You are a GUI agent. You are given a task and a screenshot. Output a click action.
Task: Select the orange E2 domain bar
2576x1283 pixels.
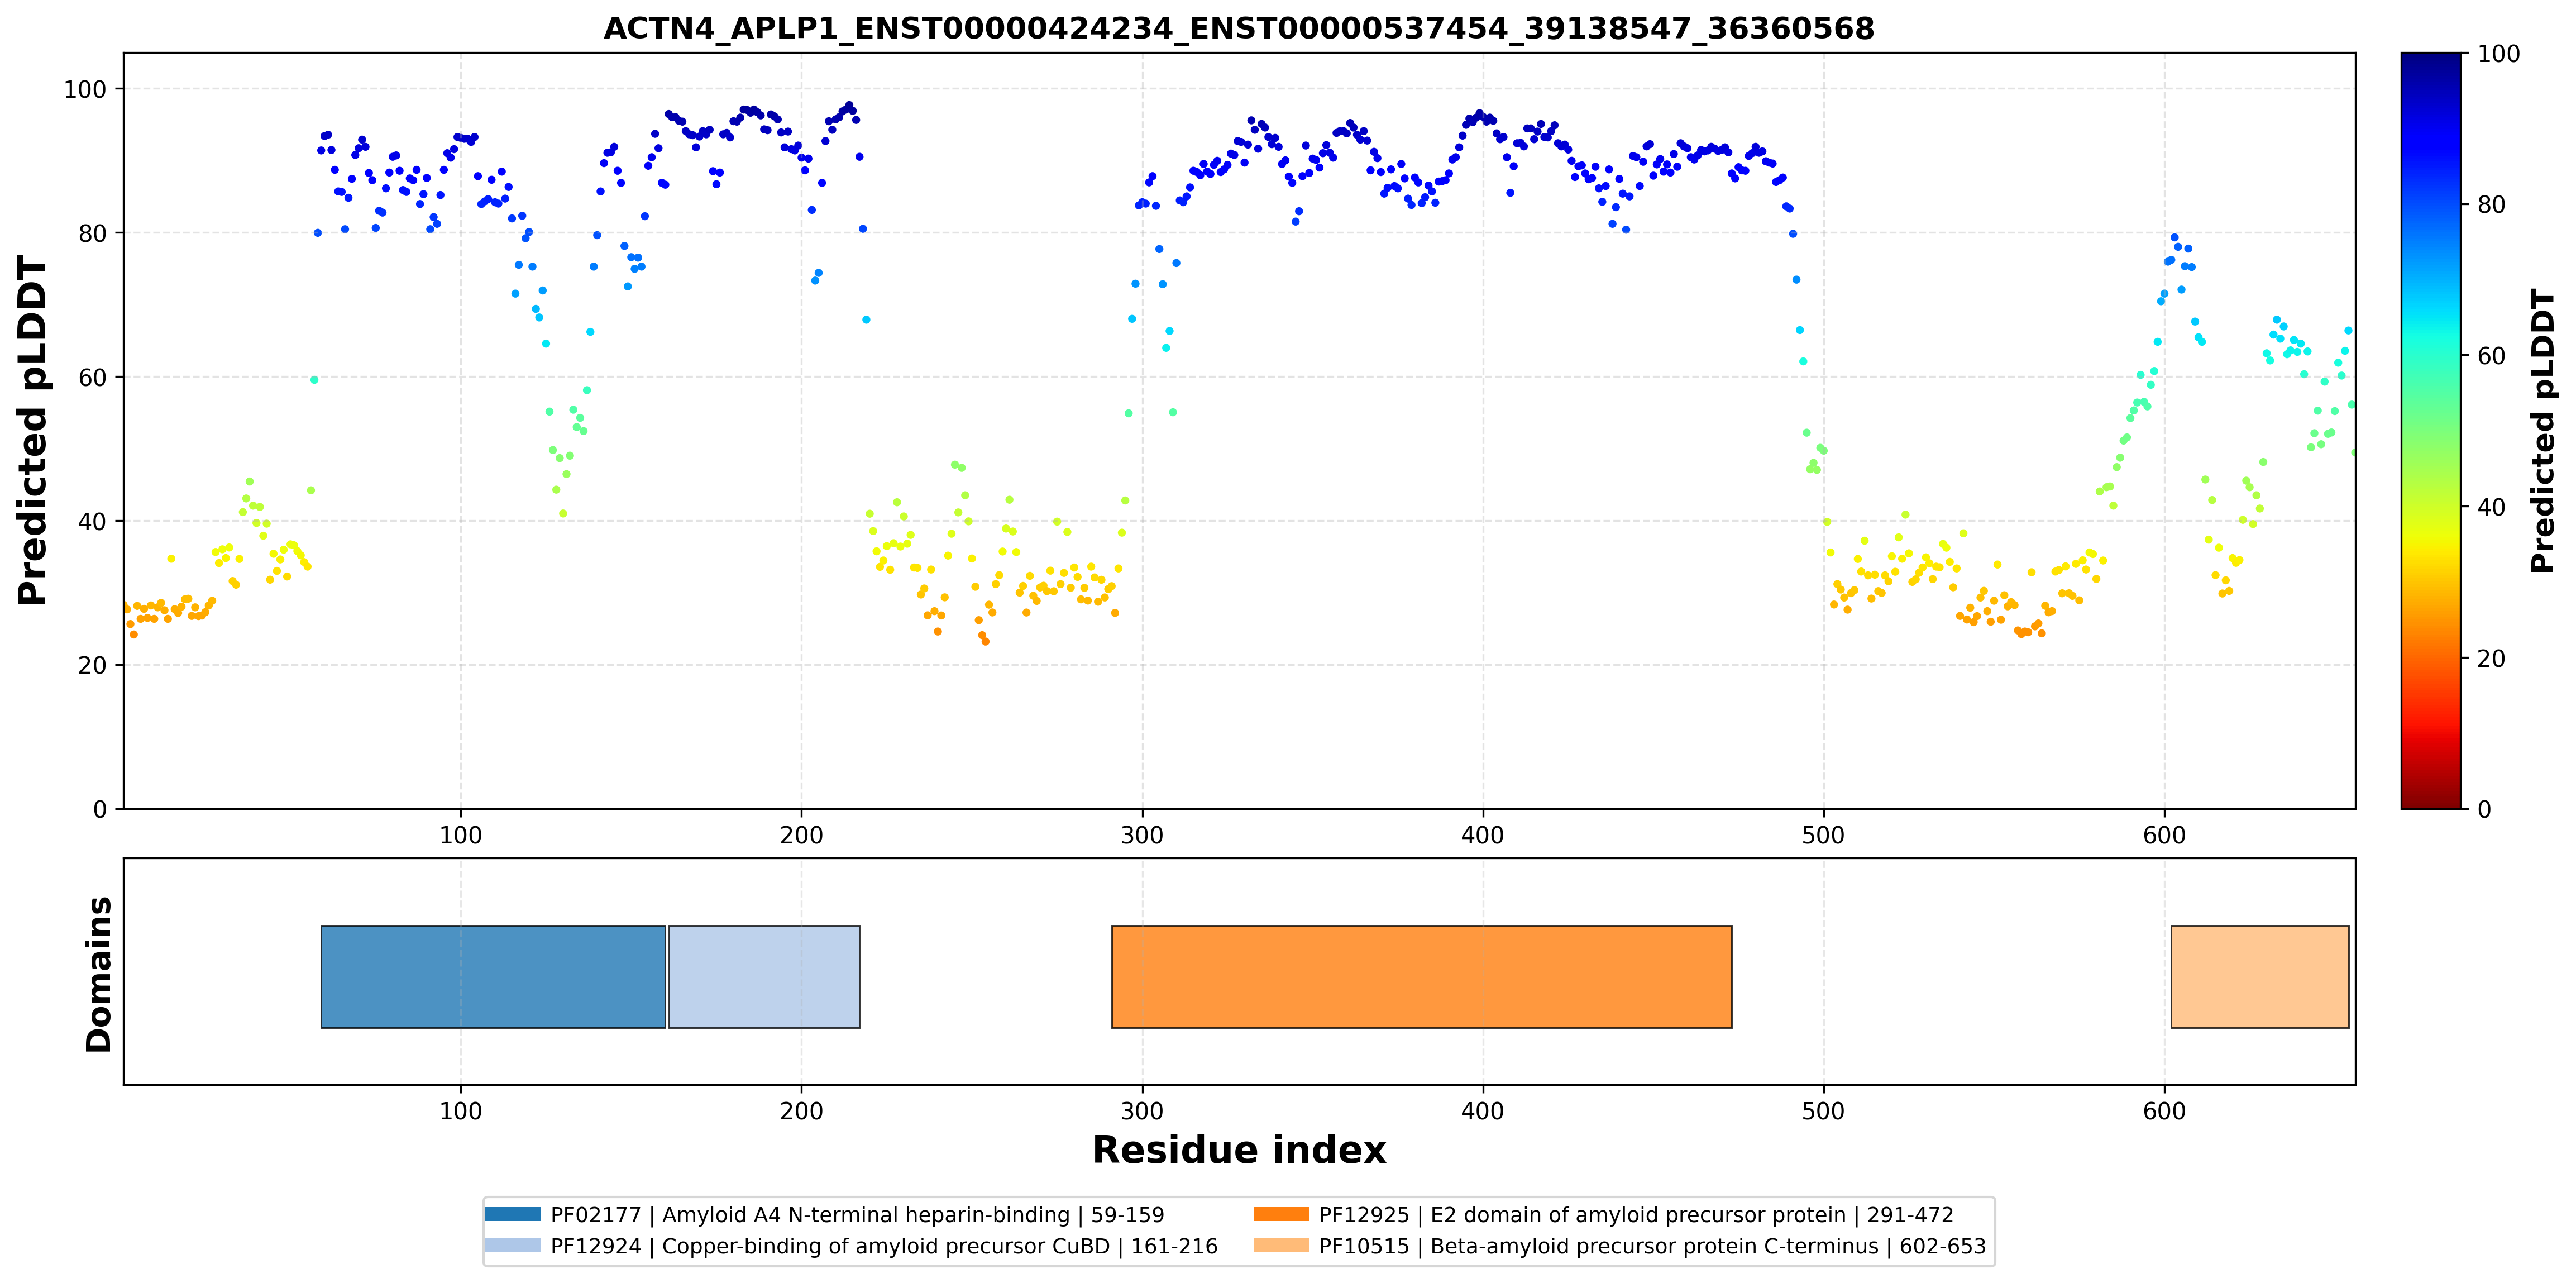point(1421,976)
